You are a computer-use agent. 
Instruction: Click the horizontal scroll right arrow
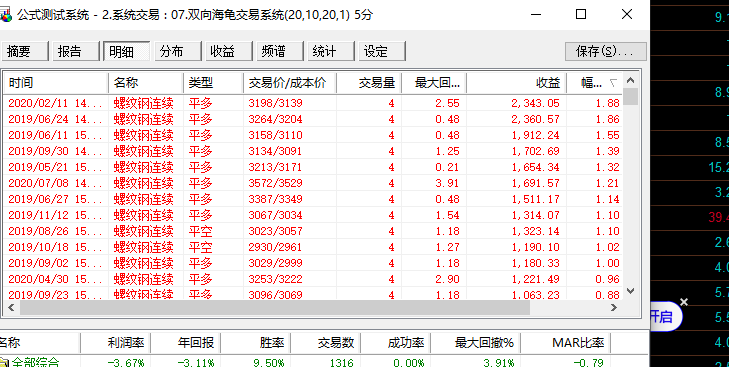[614, 307]
